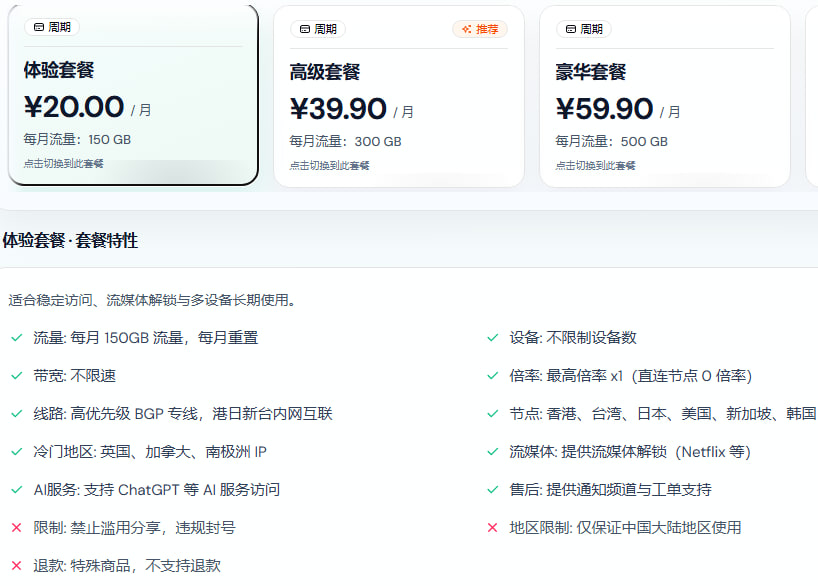Click the red X beside 退款
Image resolution: width=818 pixels, height=586 pixels.
point(16,566)
